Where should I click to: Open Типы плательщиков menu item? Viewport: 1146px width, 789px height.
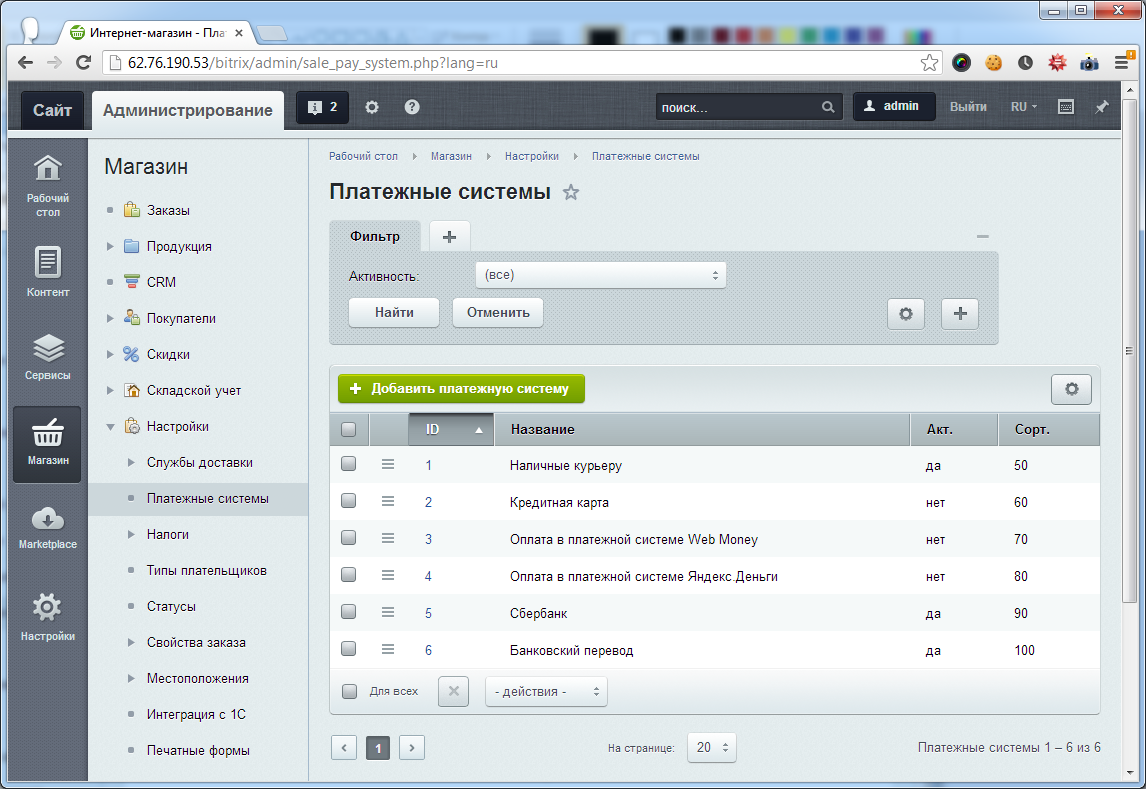coord(206,570)
